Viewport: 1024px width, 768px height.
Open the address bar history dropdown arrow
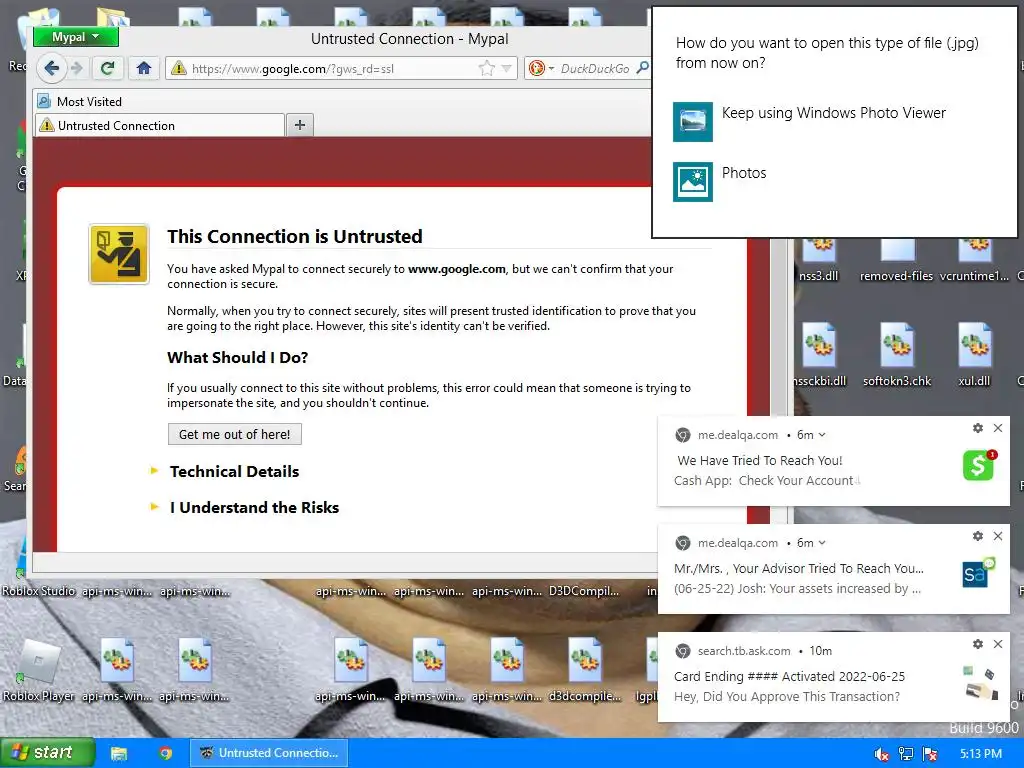click(507, 68)
